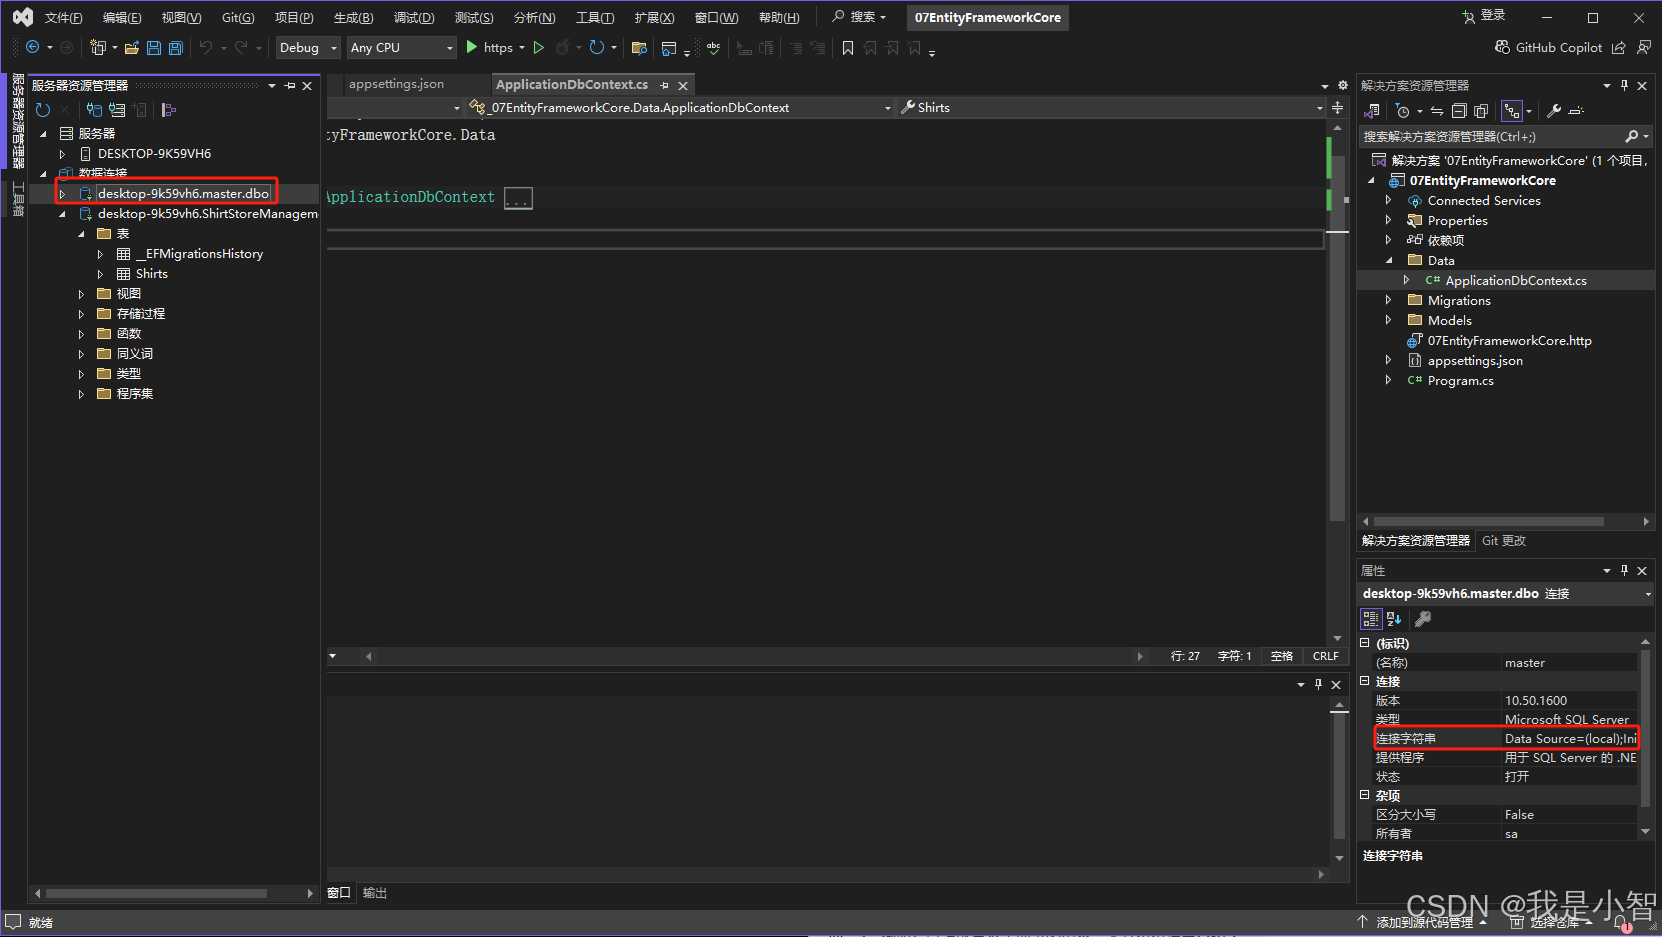The image size is (1662, 937).
Task: Click Solution Explorer horizontal scrollbar
Action: (x=1489, y=521)
